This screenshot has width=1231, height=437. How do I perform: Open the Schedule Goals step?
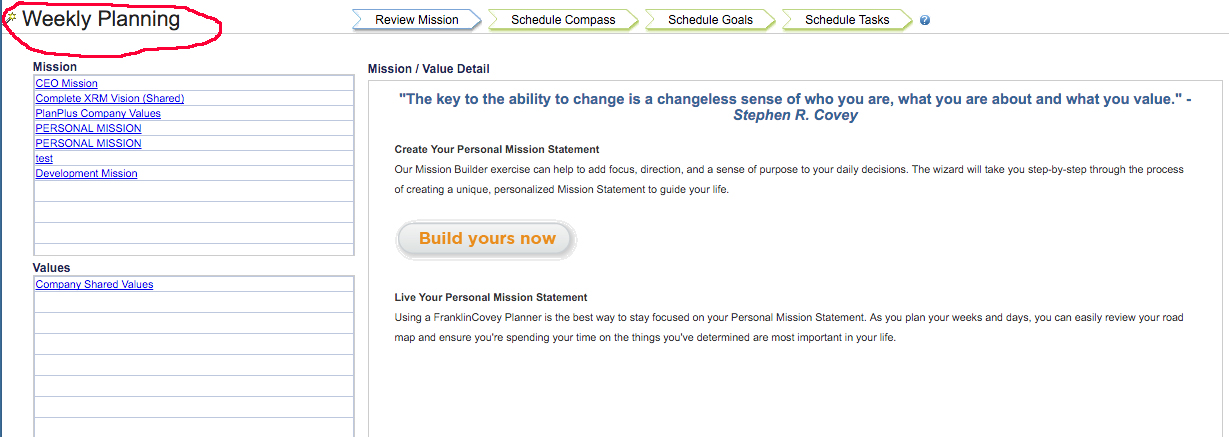(710, 20)
